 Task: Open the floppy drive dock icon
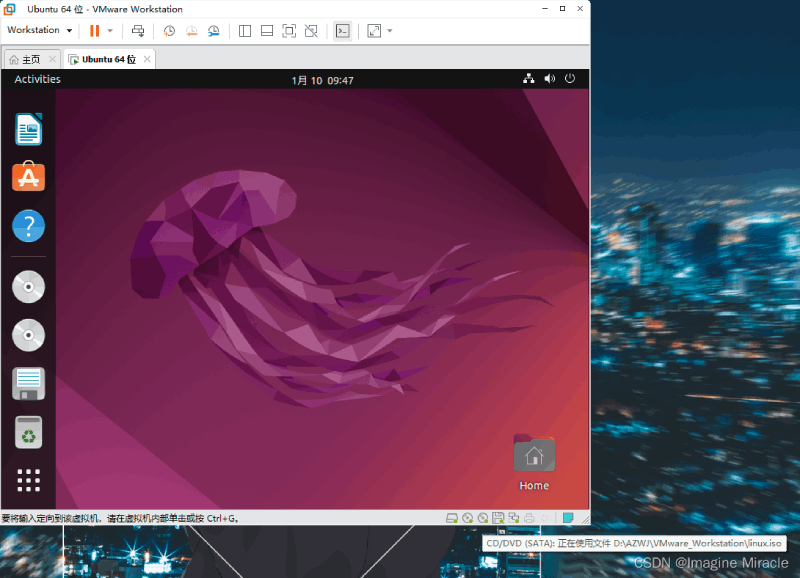tap(29, 384)
